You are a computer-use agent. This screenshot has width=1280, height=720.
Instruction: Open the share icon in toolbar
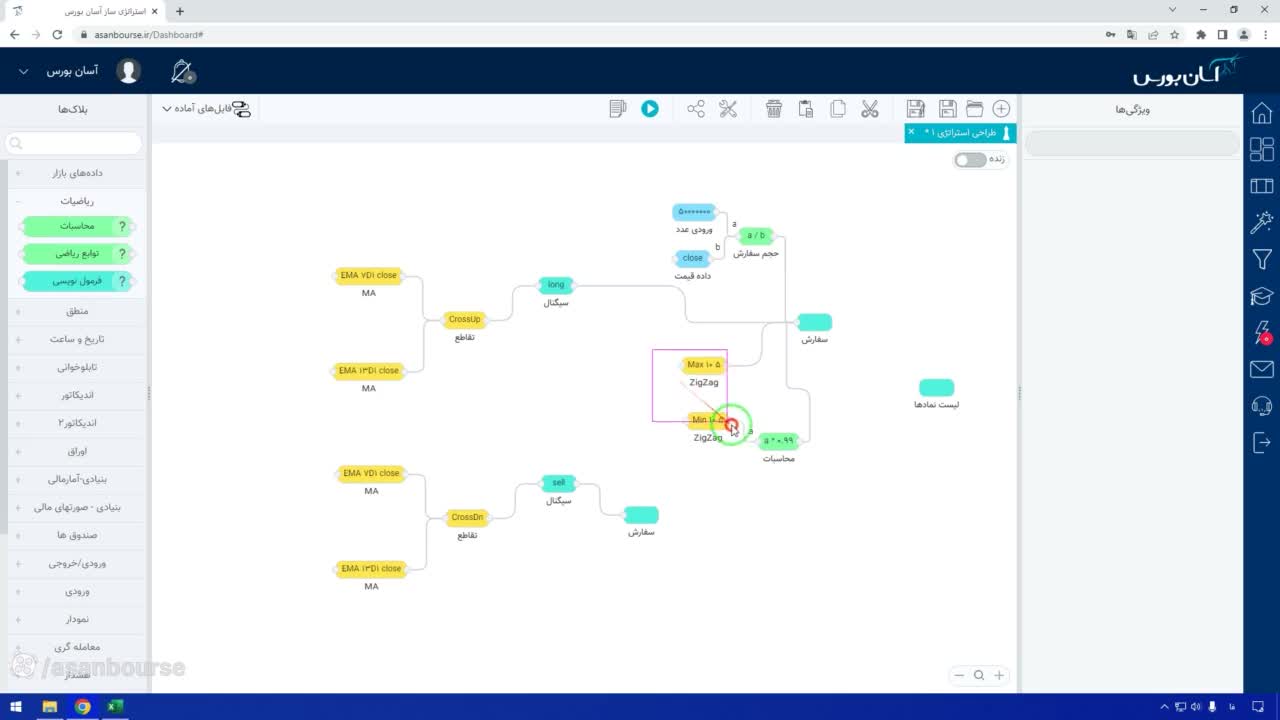coord(696,109)
